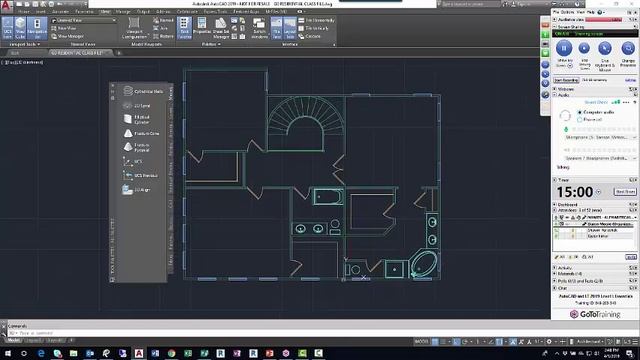Collapse the Timer section
The width and height of the screenshot is (640, 360).
pyautogui.click(x=555, y=180)
